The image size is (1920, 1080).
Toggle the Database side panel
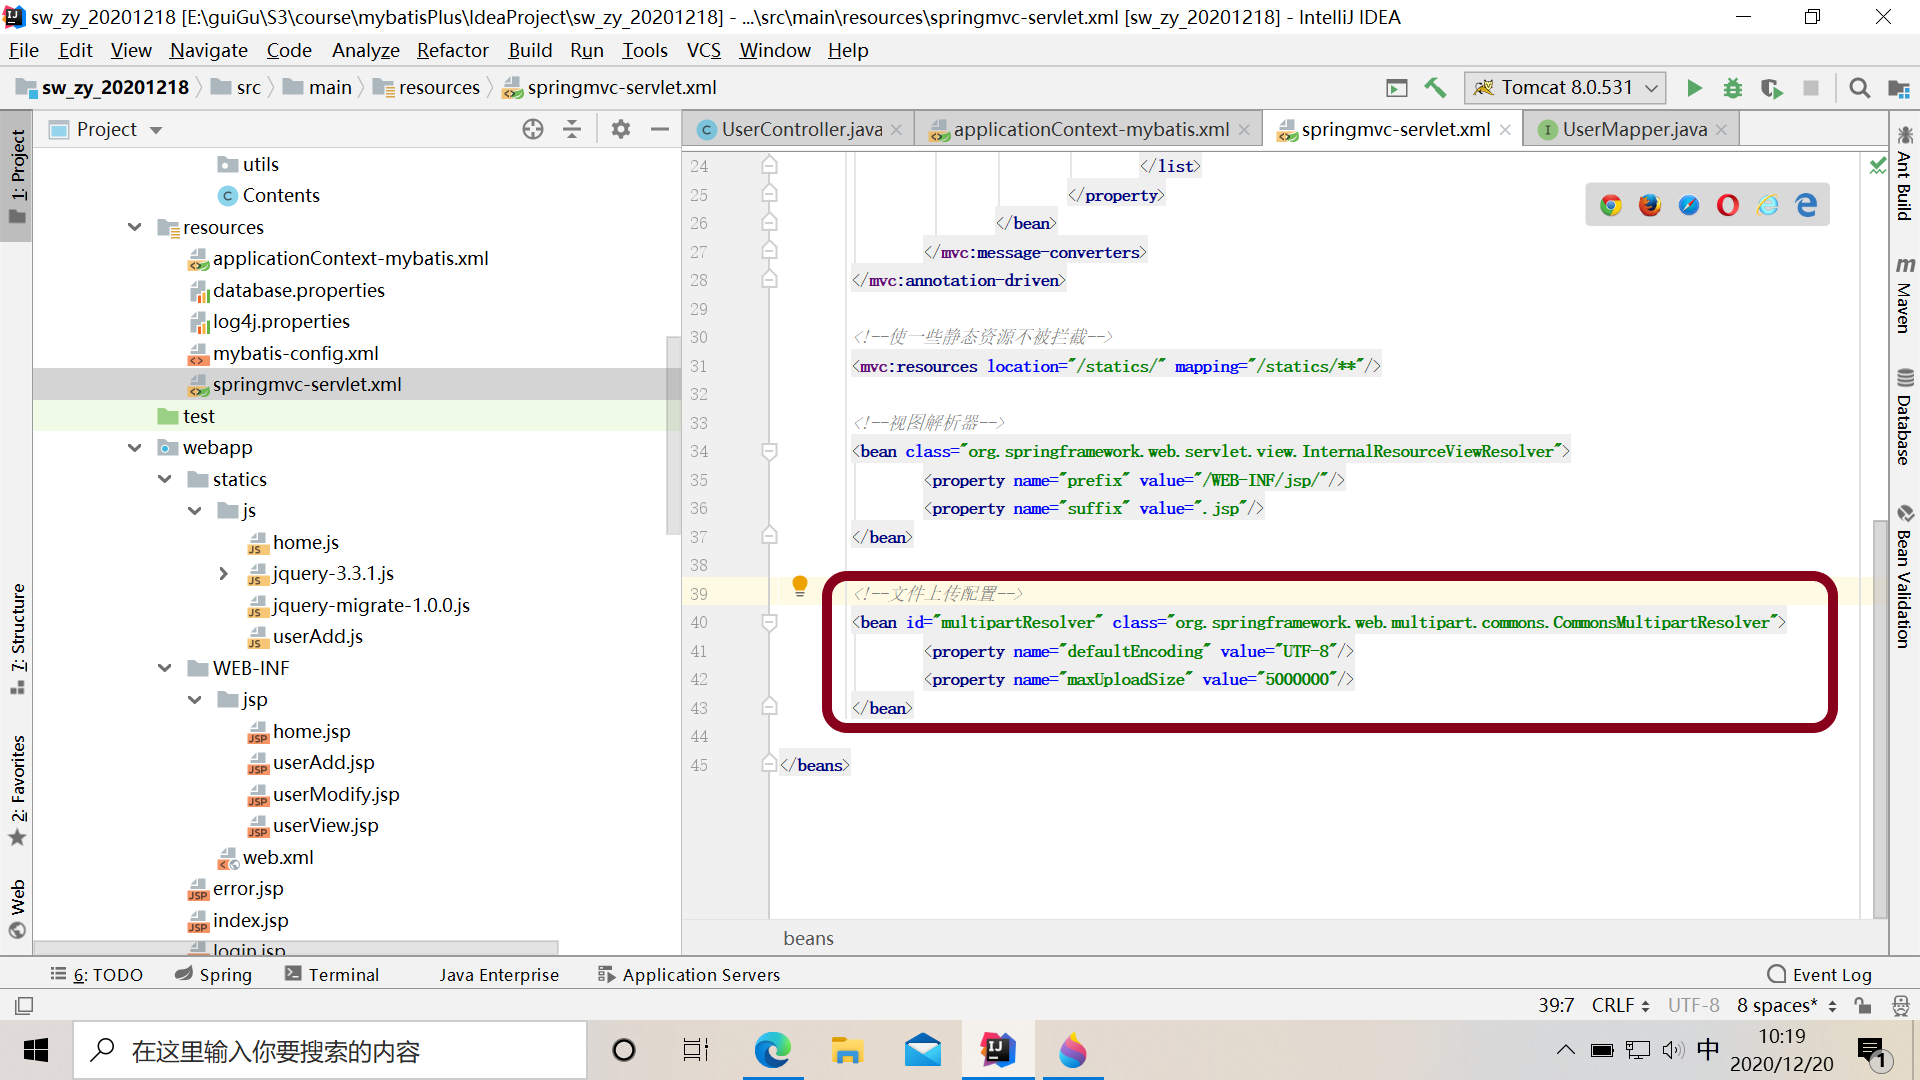(1904, 417)
